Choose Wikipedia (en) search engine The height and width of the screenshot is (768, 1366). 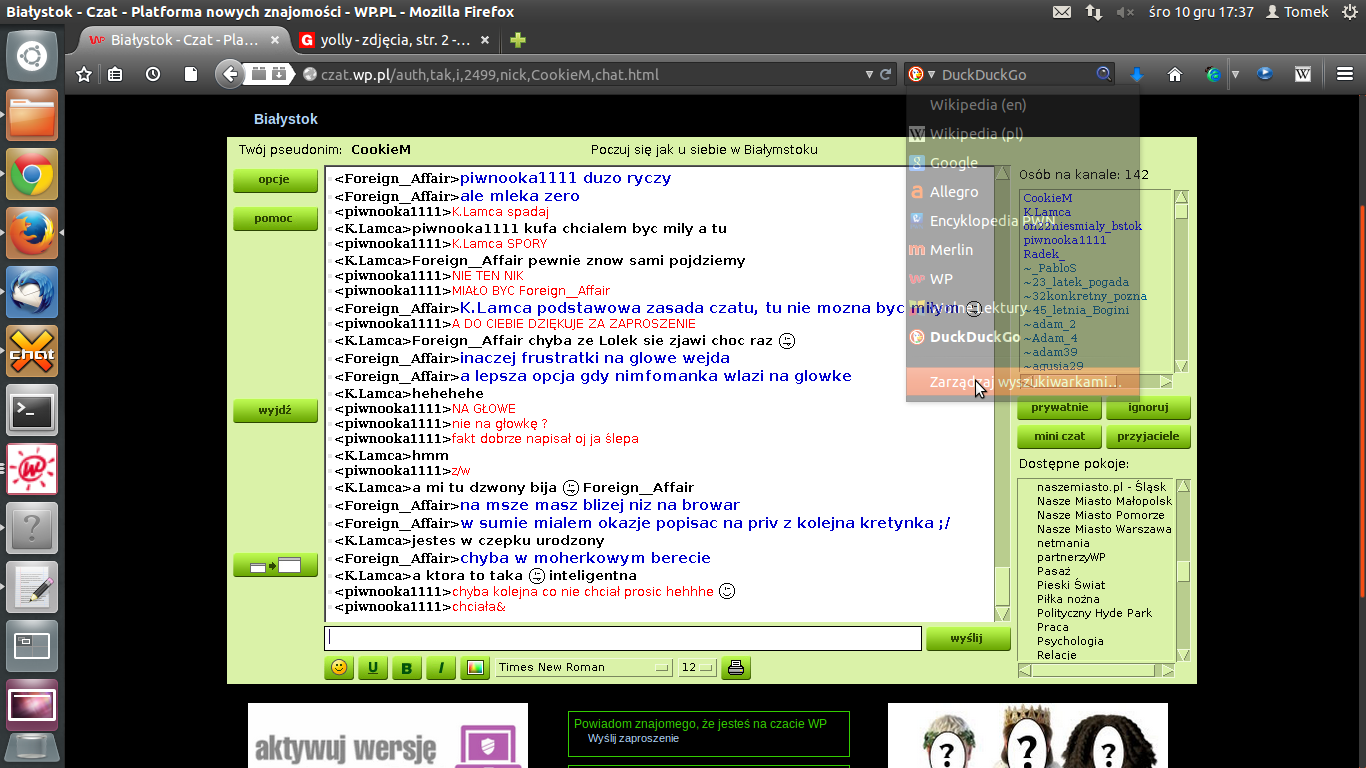click(1023, 105)
